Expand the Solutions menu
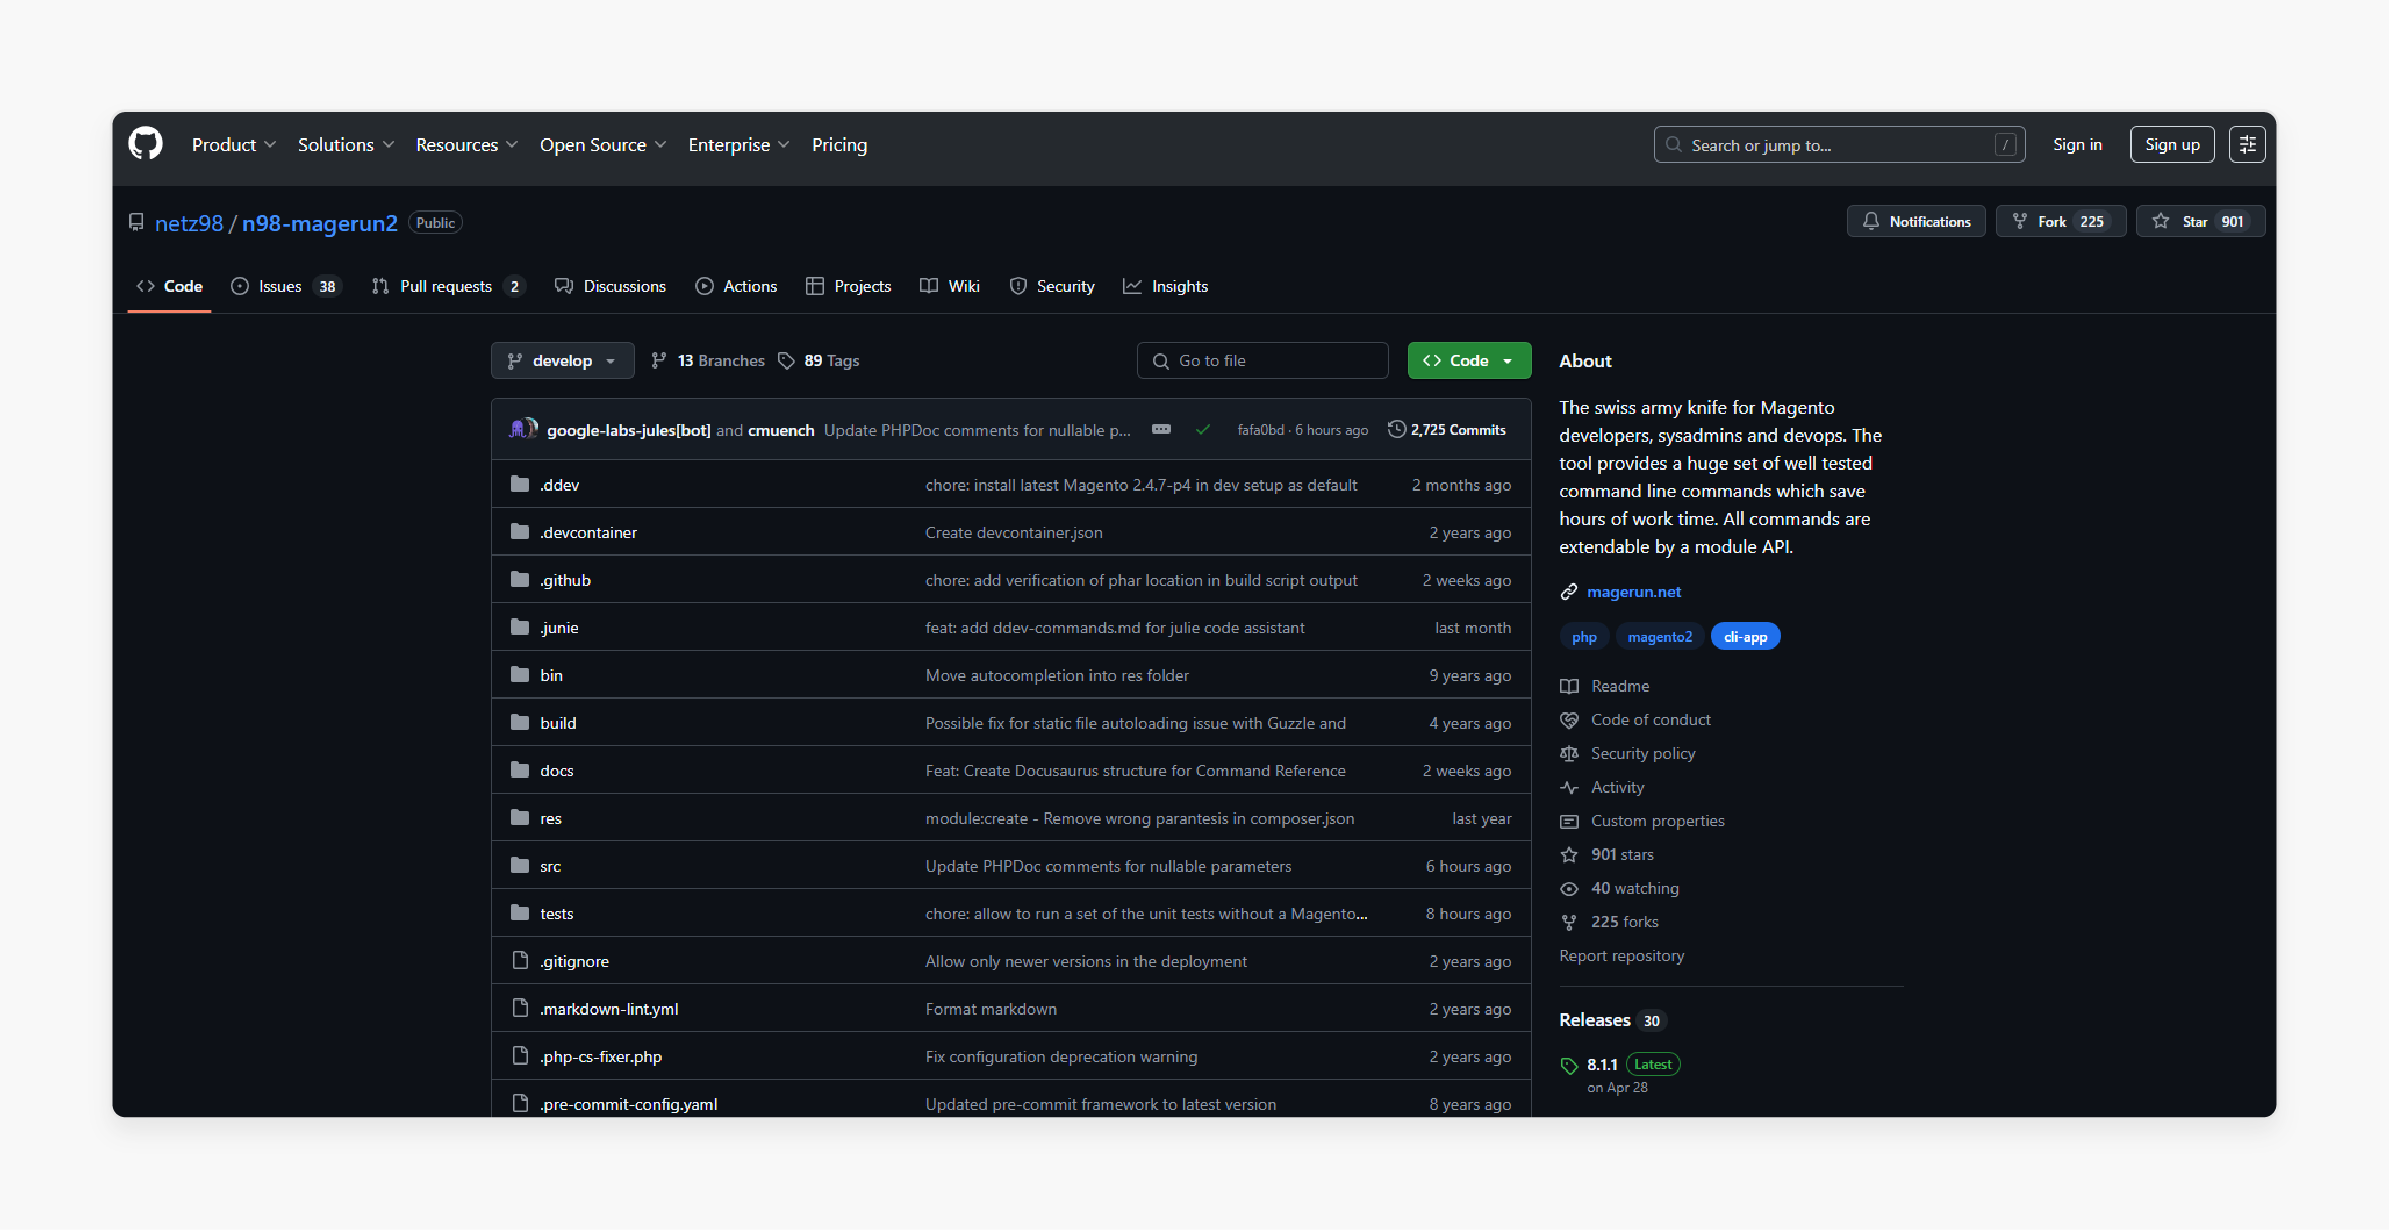Screen dimensions: 2389x1230 coord(345,145)
